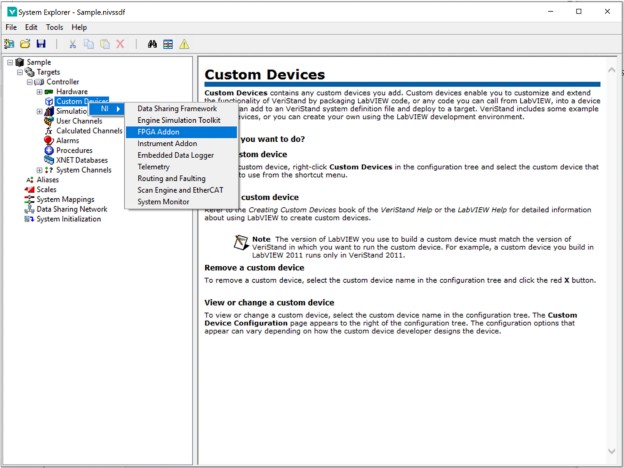
Task: Select the XNET Databases tree item label
Action: click(82, 160)
